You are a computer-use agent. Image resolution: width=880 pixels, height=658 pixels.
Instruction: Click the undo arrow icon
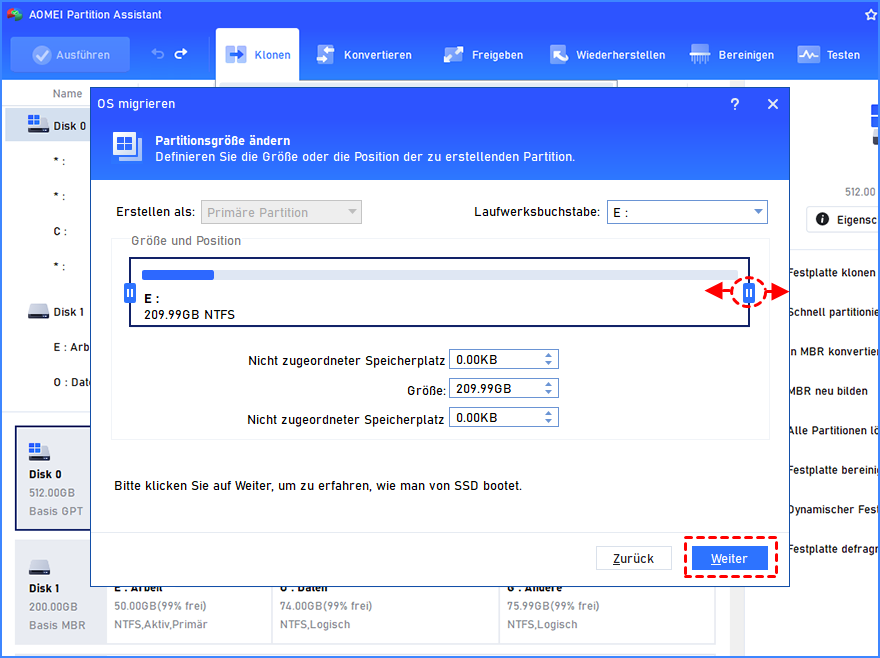157,54
